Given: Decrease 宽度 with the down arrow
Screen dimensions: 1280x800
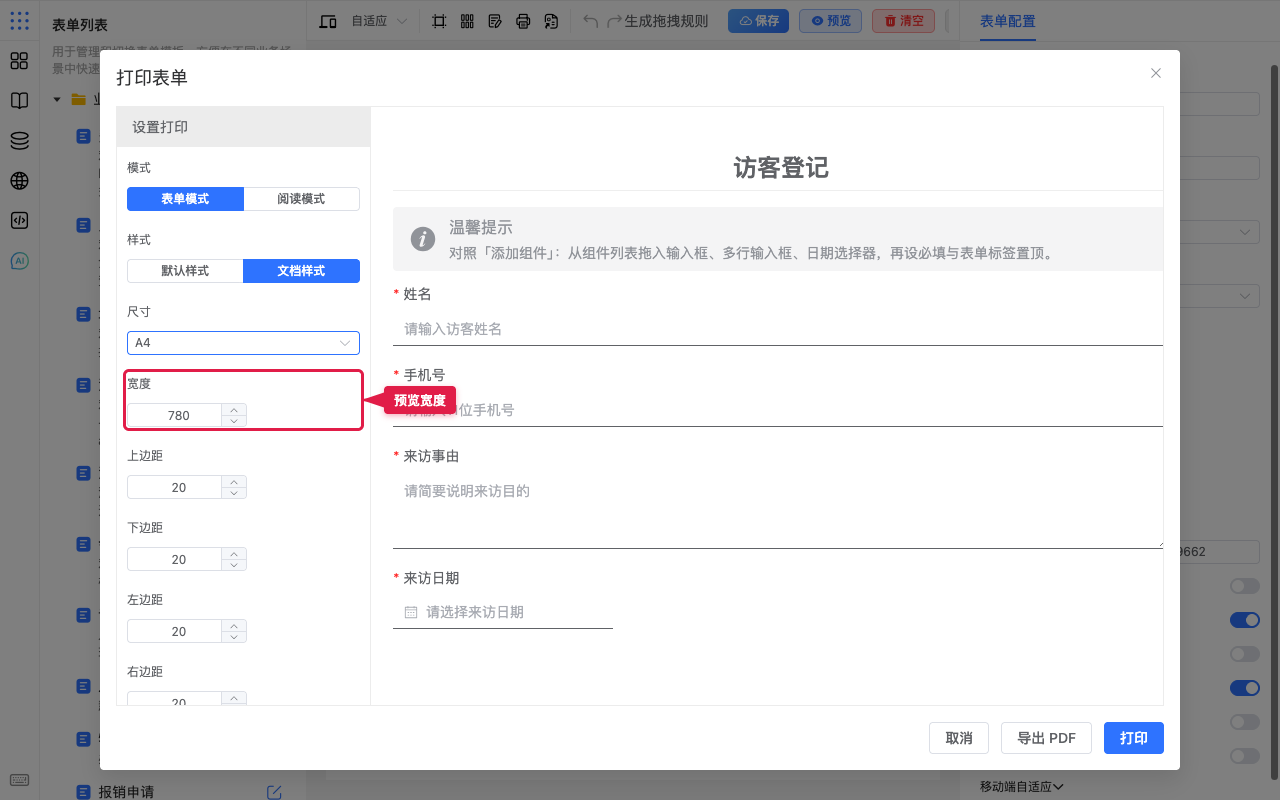Looking at the screenshot, I should click(x=234, y=421).
